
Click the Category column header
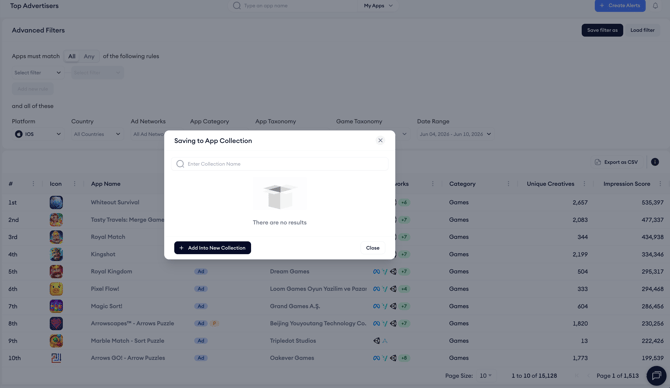(462, 184)
